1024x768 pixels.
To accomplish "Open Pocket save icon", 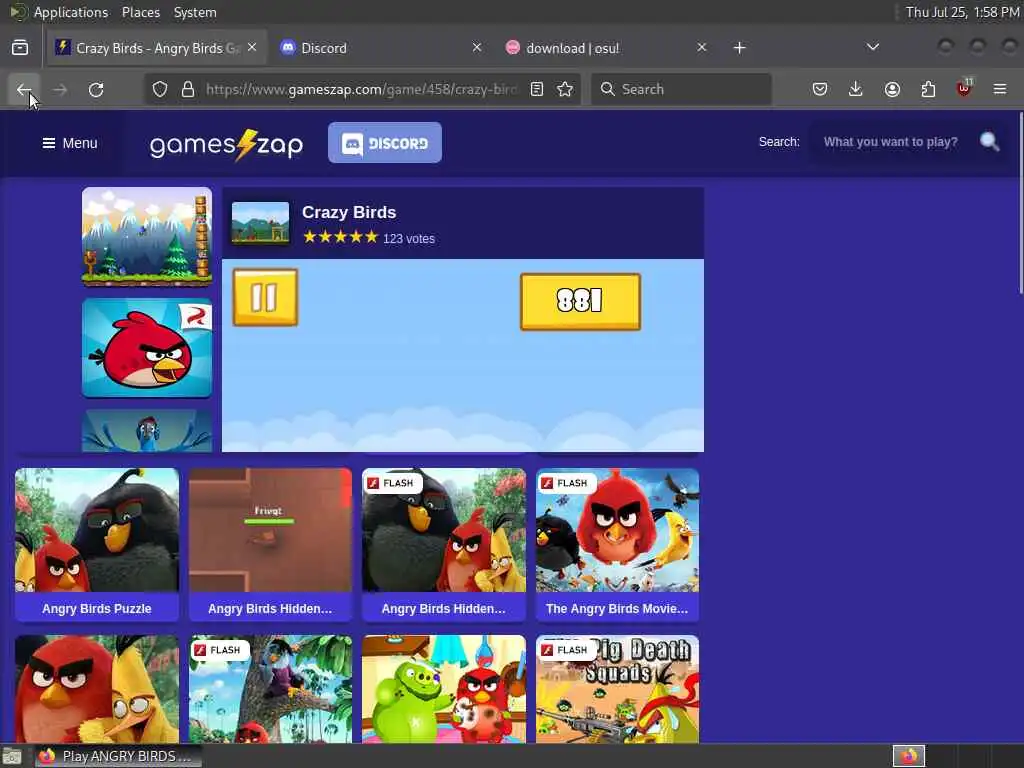I will pyautogui.click(x=820, y=89).
